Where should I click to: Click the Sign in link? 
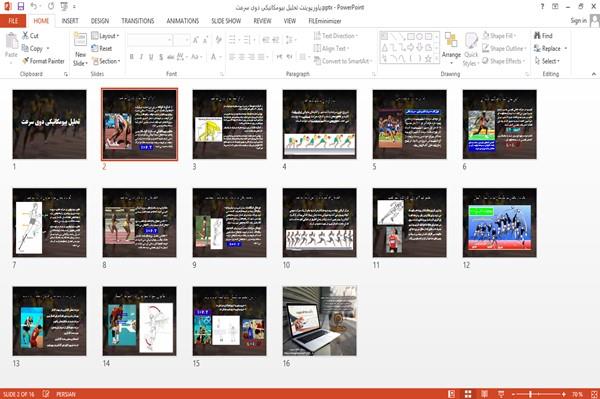(578, 21)
